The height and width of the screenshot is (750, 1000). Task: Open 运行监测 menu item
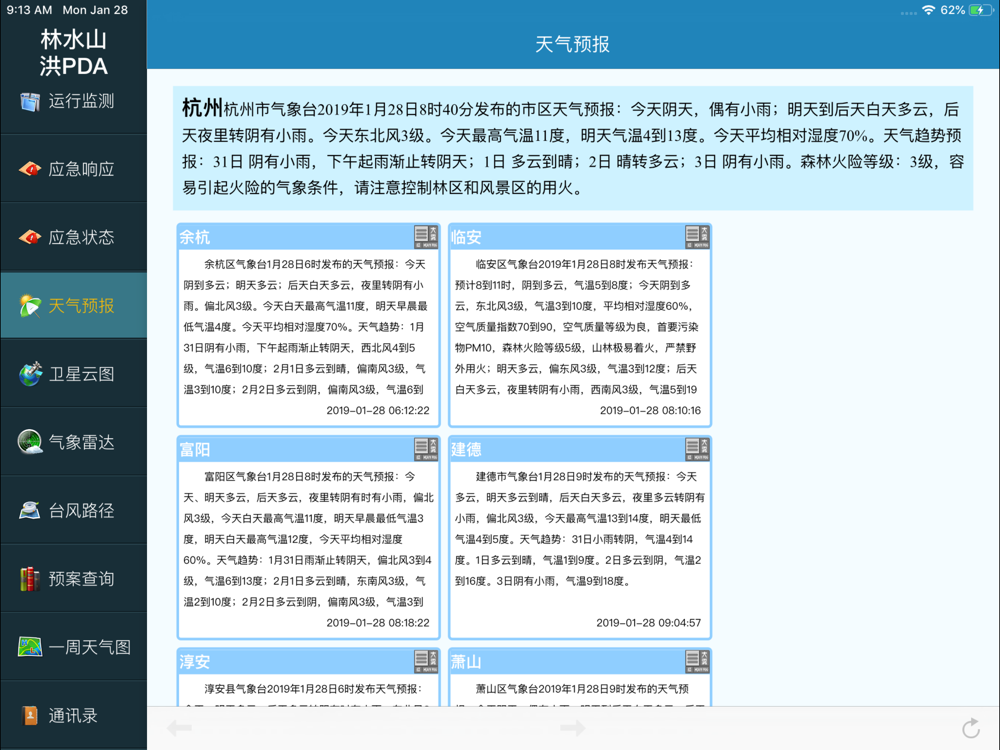73,101
